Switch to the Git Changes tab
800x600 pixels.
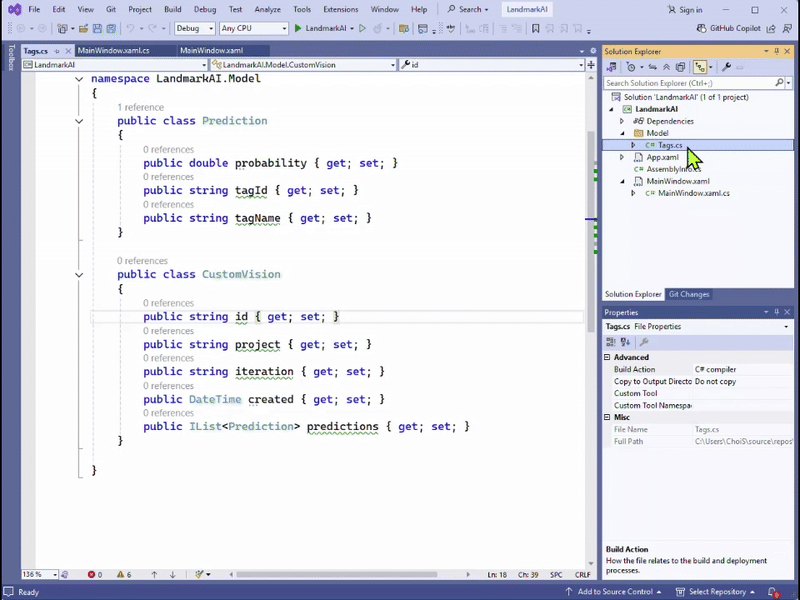[689, 294]
